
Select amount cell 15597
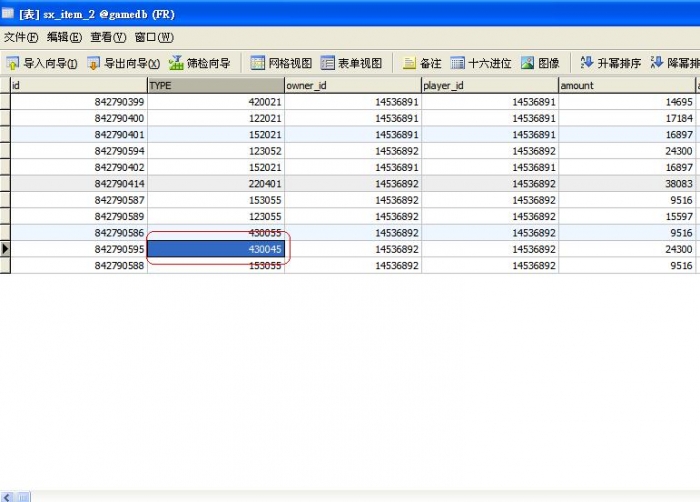click(x=627, y=217)
